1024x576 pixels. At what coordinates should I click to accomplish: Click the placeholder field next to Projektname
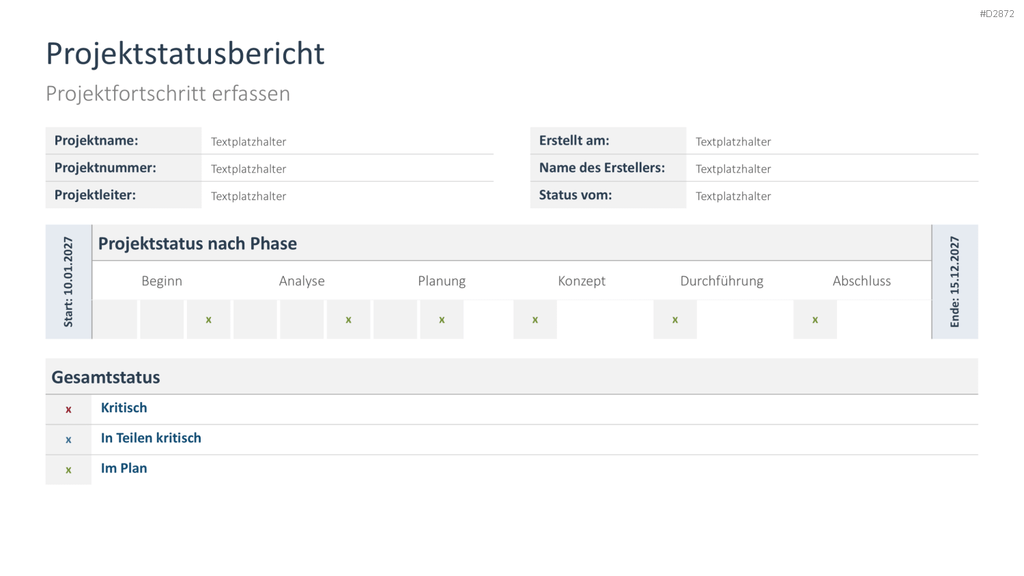(x=347, y=141)
